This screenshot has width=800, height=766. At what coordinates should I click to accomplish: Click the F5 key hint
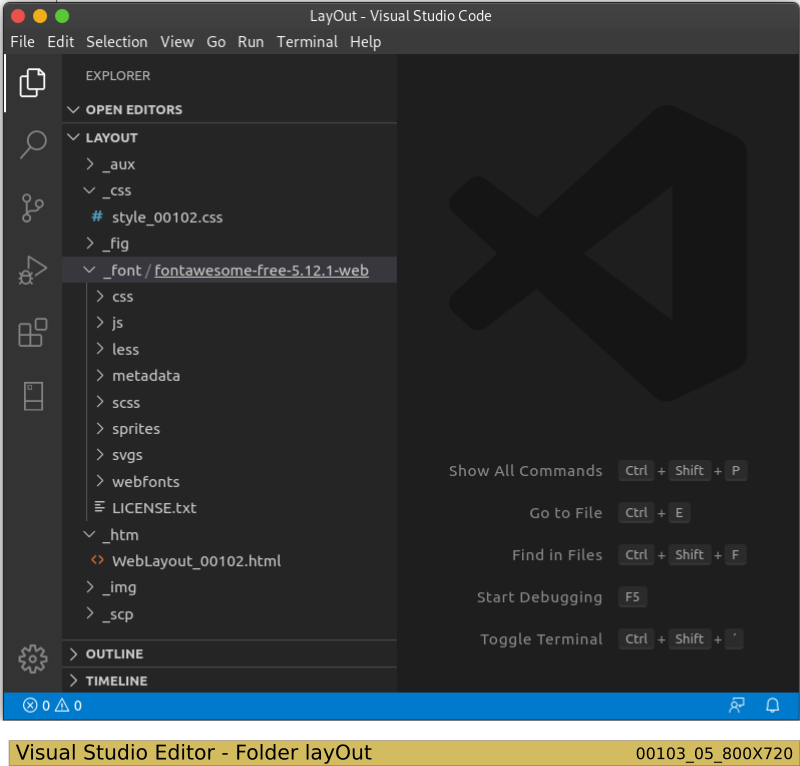coord(632,597)
